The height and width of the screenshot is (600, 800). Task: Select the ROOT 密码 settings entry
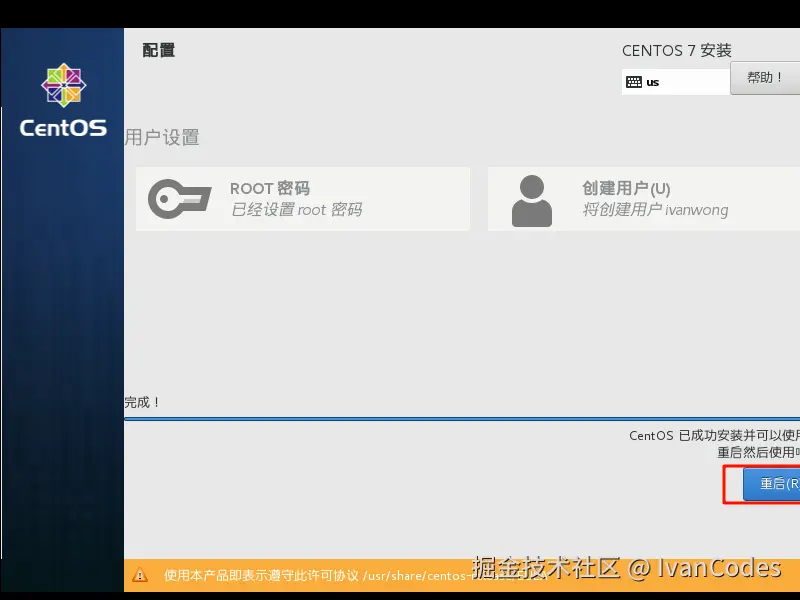(x=300, y=197)
